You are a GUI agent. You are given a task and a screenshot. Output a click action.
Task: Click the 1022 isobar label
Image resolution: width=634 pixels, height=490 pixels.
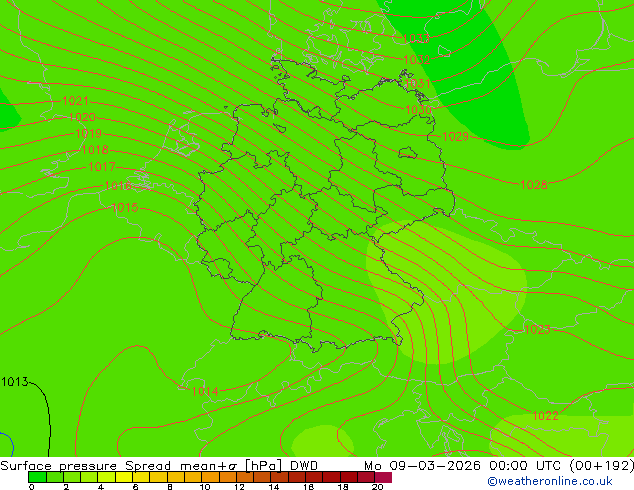[x=545, y=416]
